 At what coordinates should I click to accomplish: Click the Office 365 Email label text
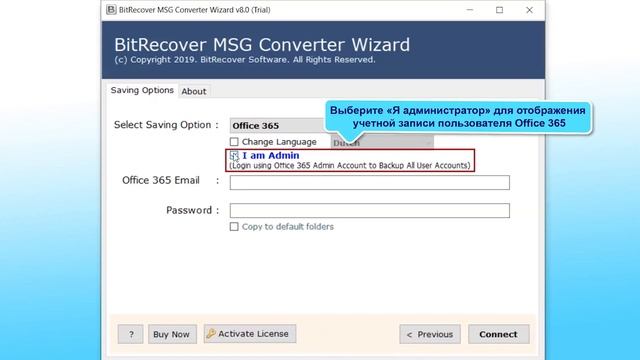coord(161,180)
